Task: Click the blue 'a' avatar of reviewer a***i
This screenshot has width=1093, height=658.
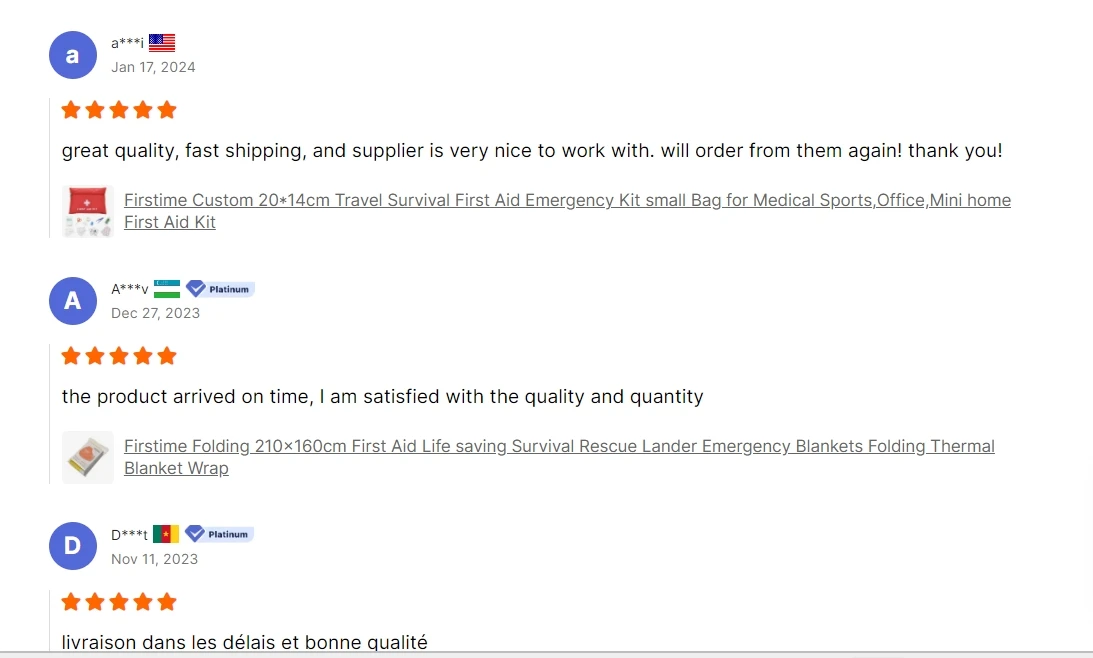Action: [x=72, y=55]
